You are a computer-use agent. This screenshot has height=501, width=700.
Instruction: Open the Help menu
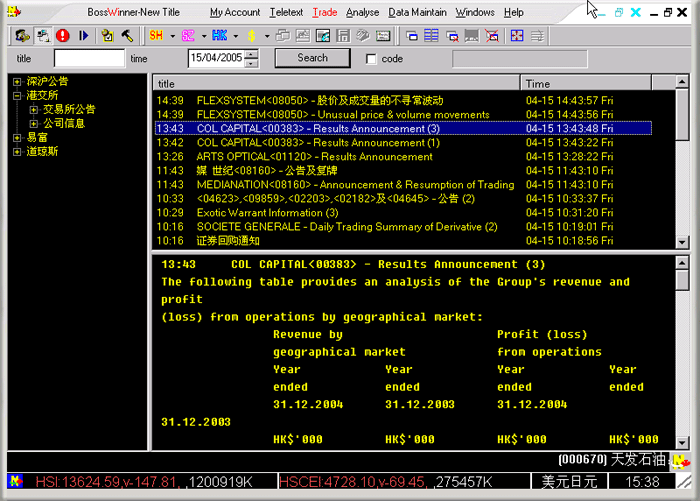pyautogui.click(x=514, y=13)
